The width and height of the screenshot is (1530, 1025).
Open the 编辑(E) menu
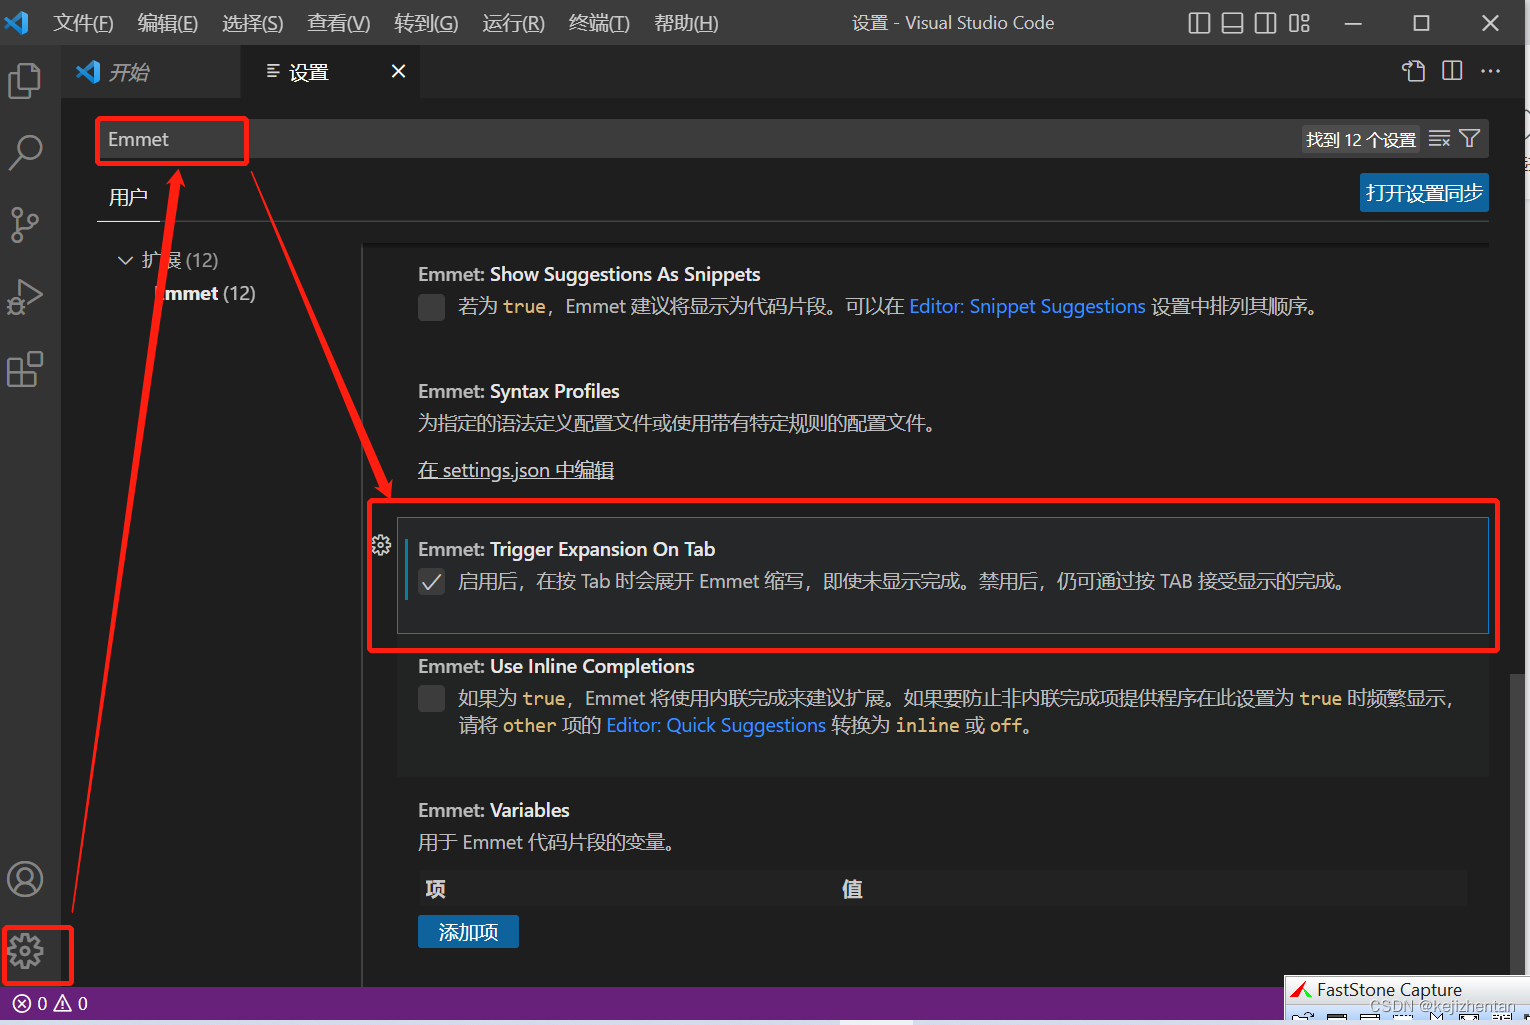pos(167,23)
